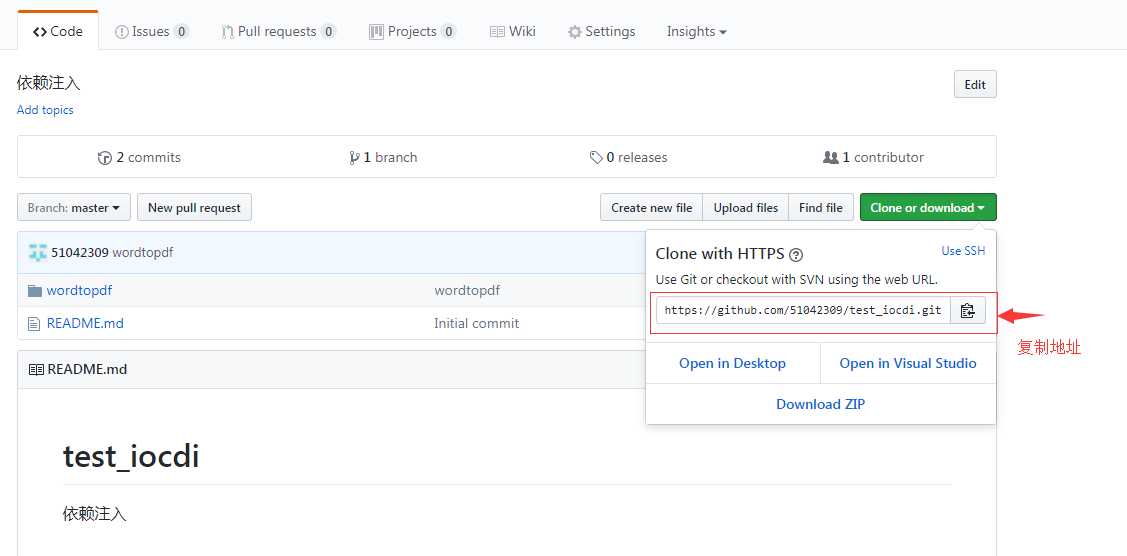The height and width of the screenshot is (556, 1127).
Task: Click the Pull requests count badge 0
Action: pos(328,32)
